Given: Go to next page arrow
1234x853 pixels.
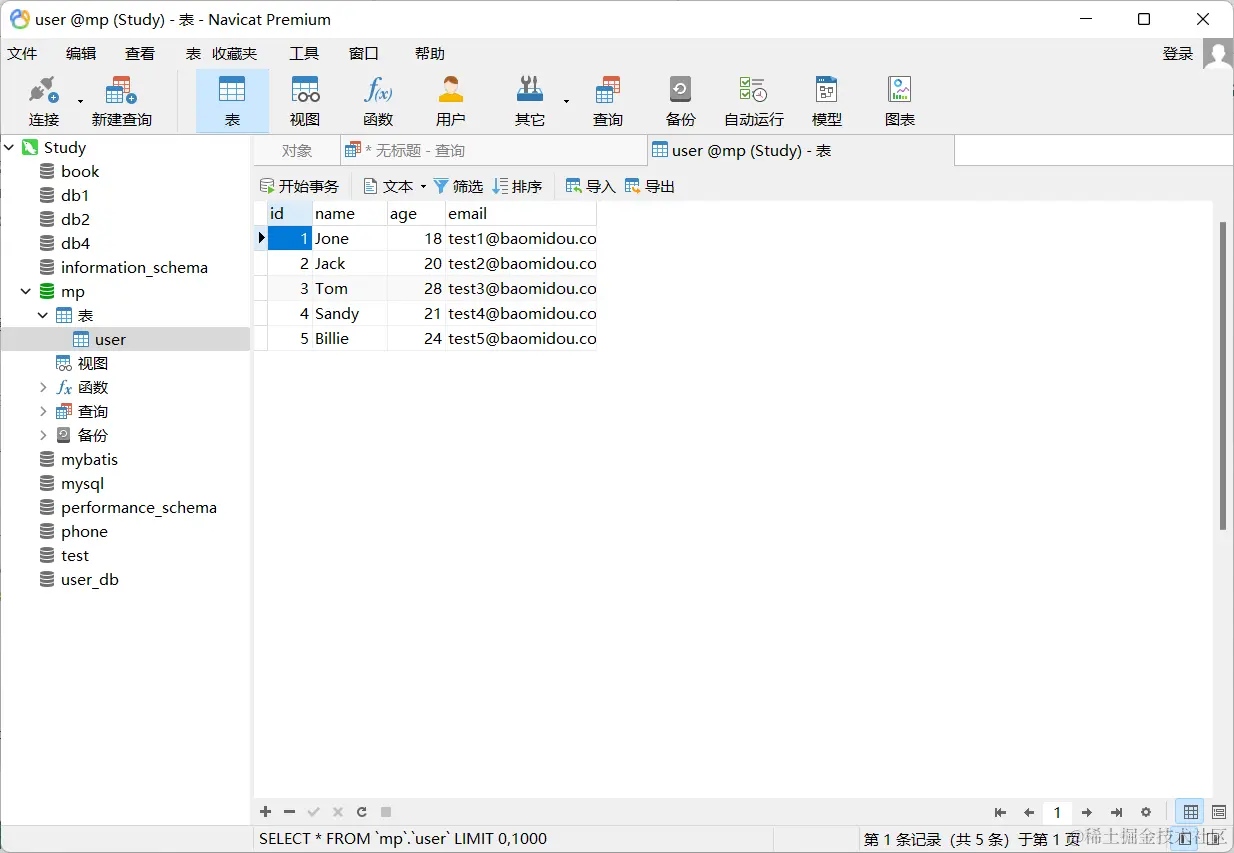Looking at the screenshot, I should click(1087, 813).
